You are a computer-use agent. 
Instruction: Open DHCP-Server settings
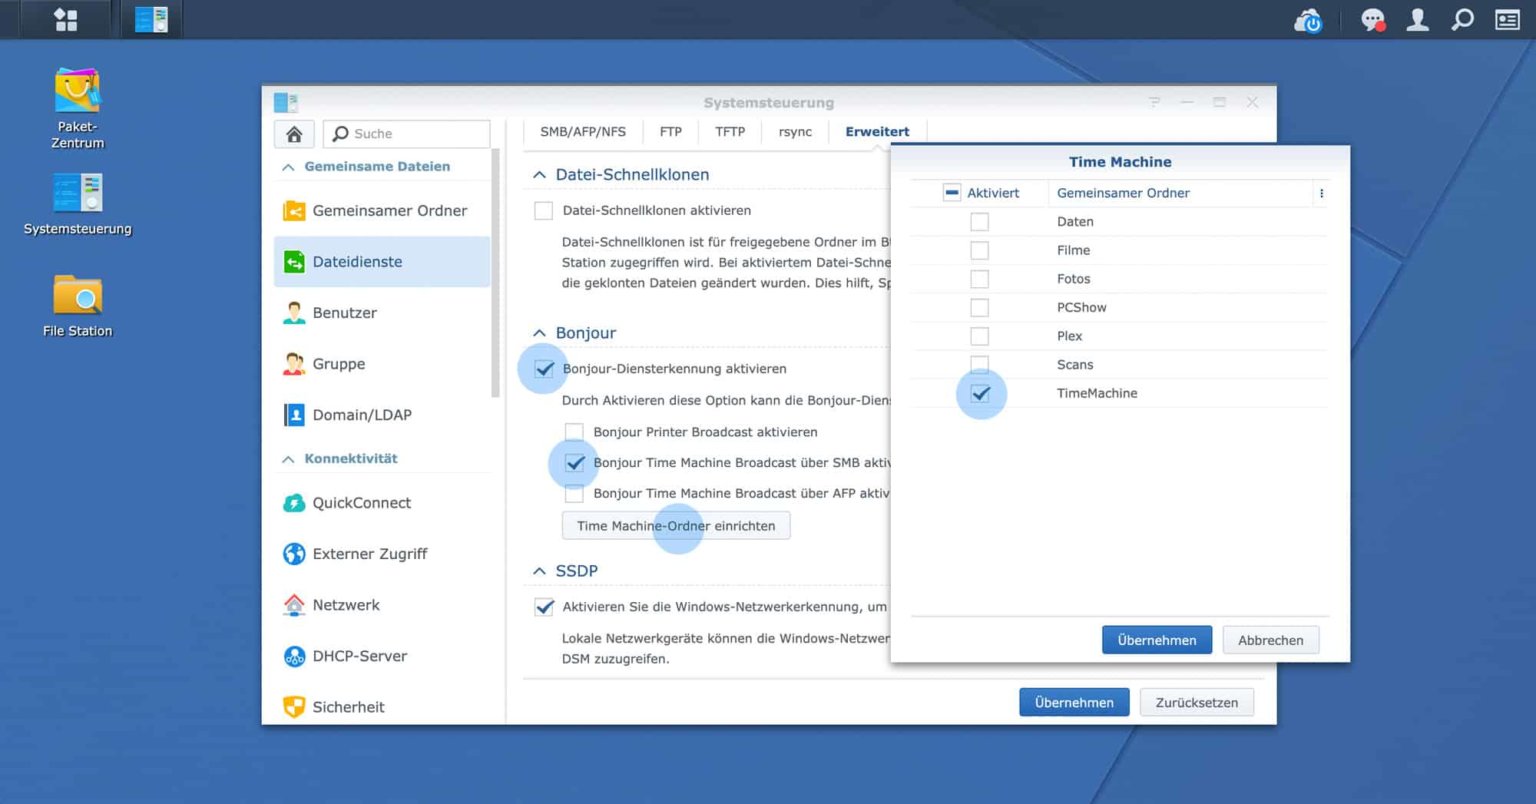(360, 655)
